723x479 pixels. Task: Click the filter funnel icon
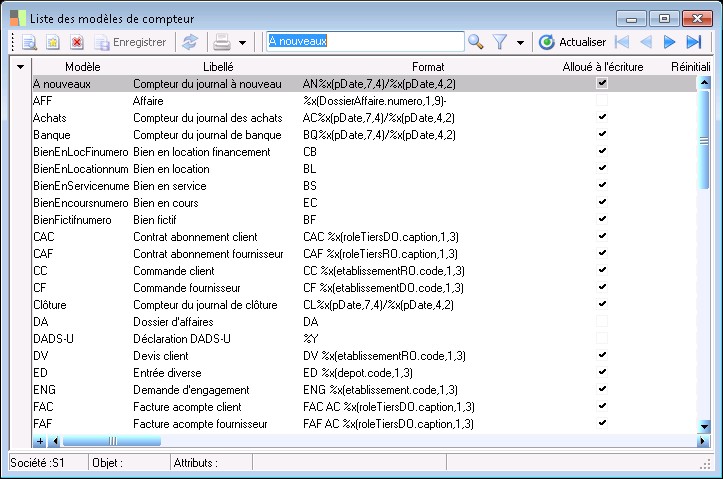coord(500,42)
